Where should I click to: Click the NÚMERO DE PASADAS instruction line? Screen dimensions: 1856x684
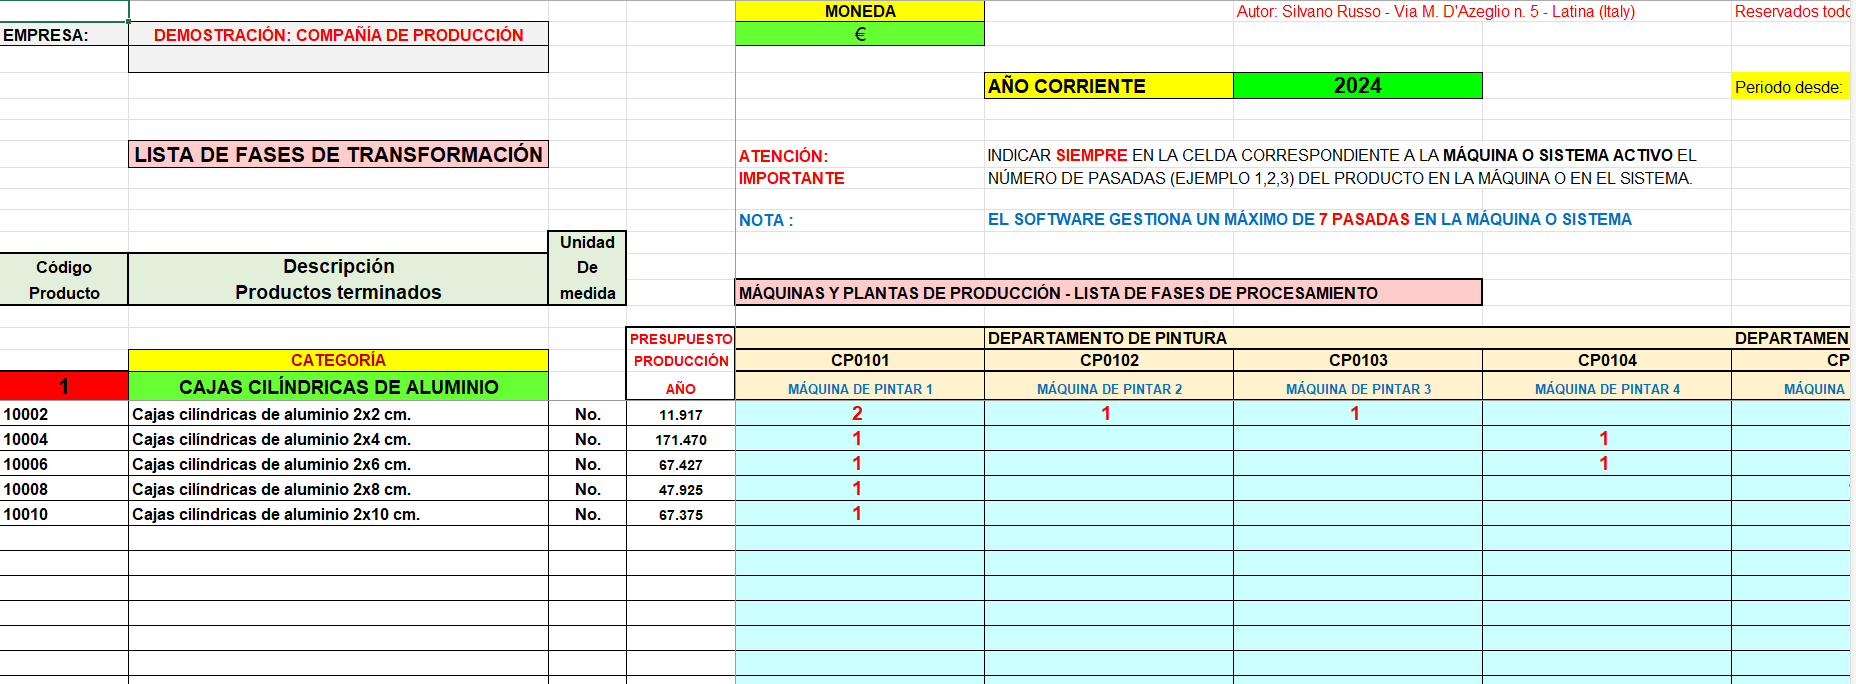click(1340, 178)
